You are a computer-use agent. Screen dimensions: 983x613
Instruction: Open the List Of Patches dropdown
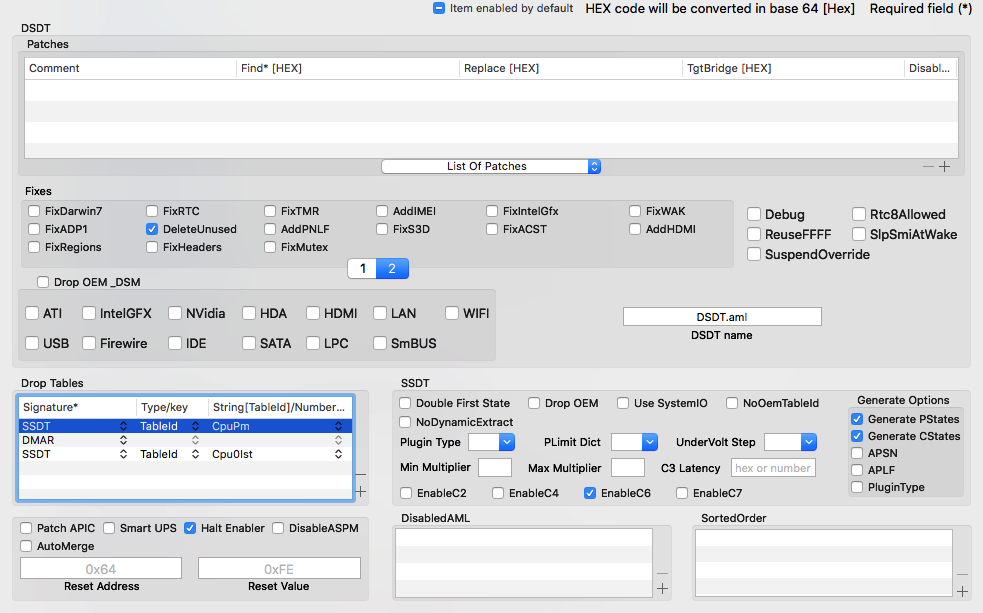coord(490,166)
